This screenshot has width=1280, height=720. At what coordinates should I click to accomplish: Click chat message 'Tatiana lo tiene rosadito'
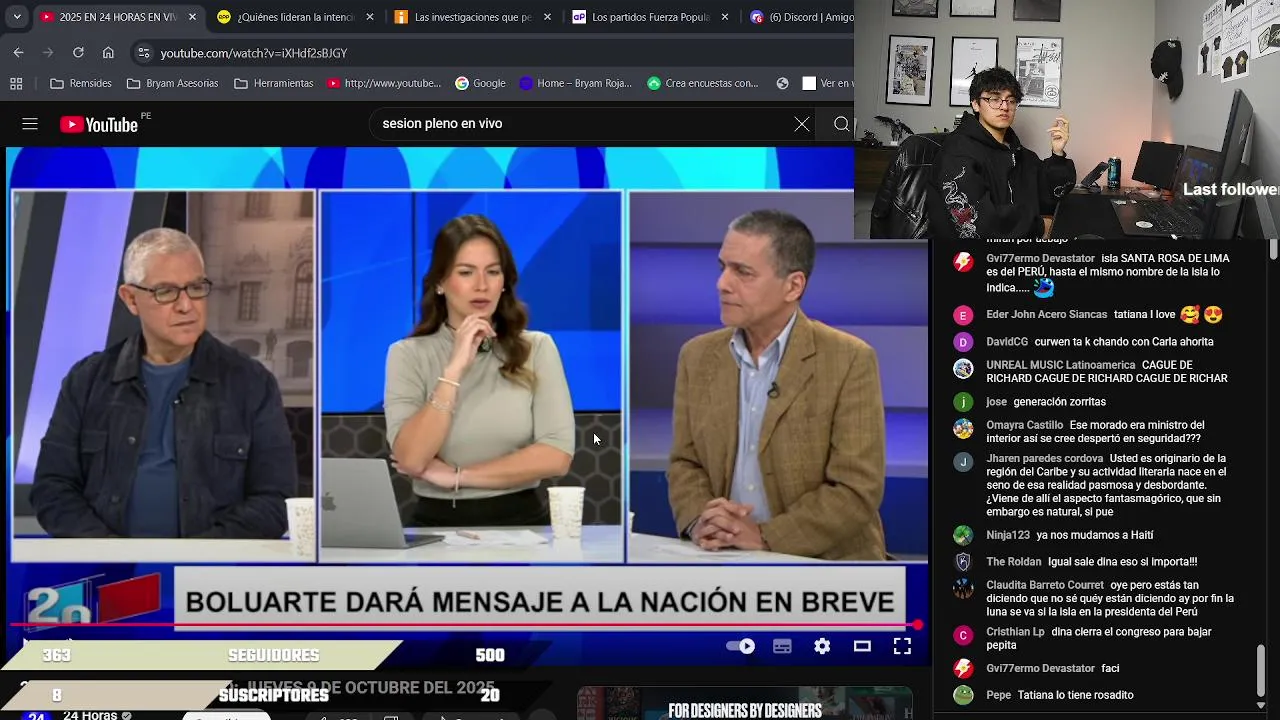pyautogui.click(x=1076, y=695)
